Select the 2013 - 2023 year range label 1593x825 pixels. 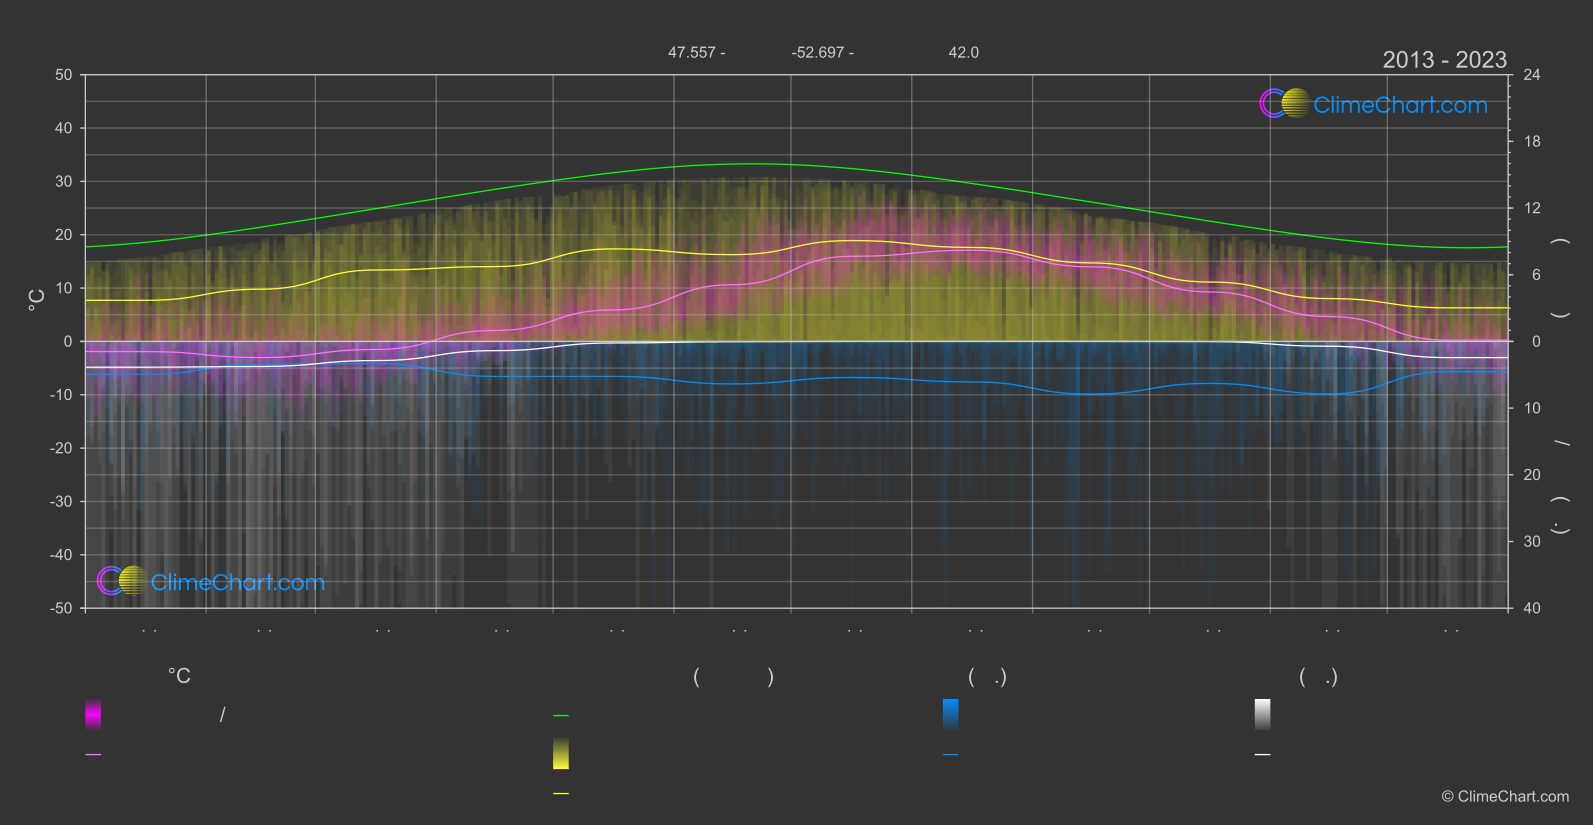pyautogui.click(x=1444, y=60)
